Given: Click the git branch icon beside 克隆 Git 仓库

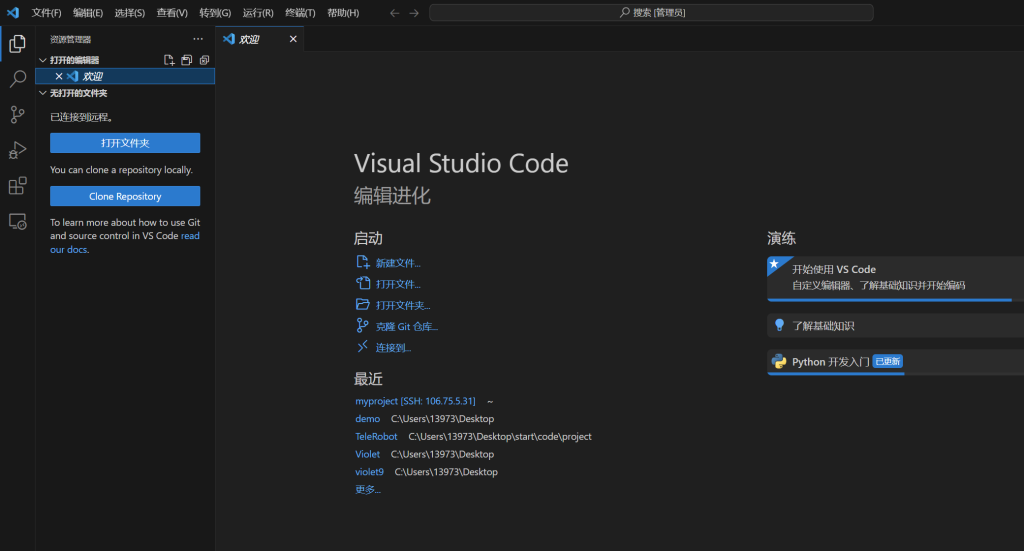Looking at the screenshot, I should click(362, 325).
